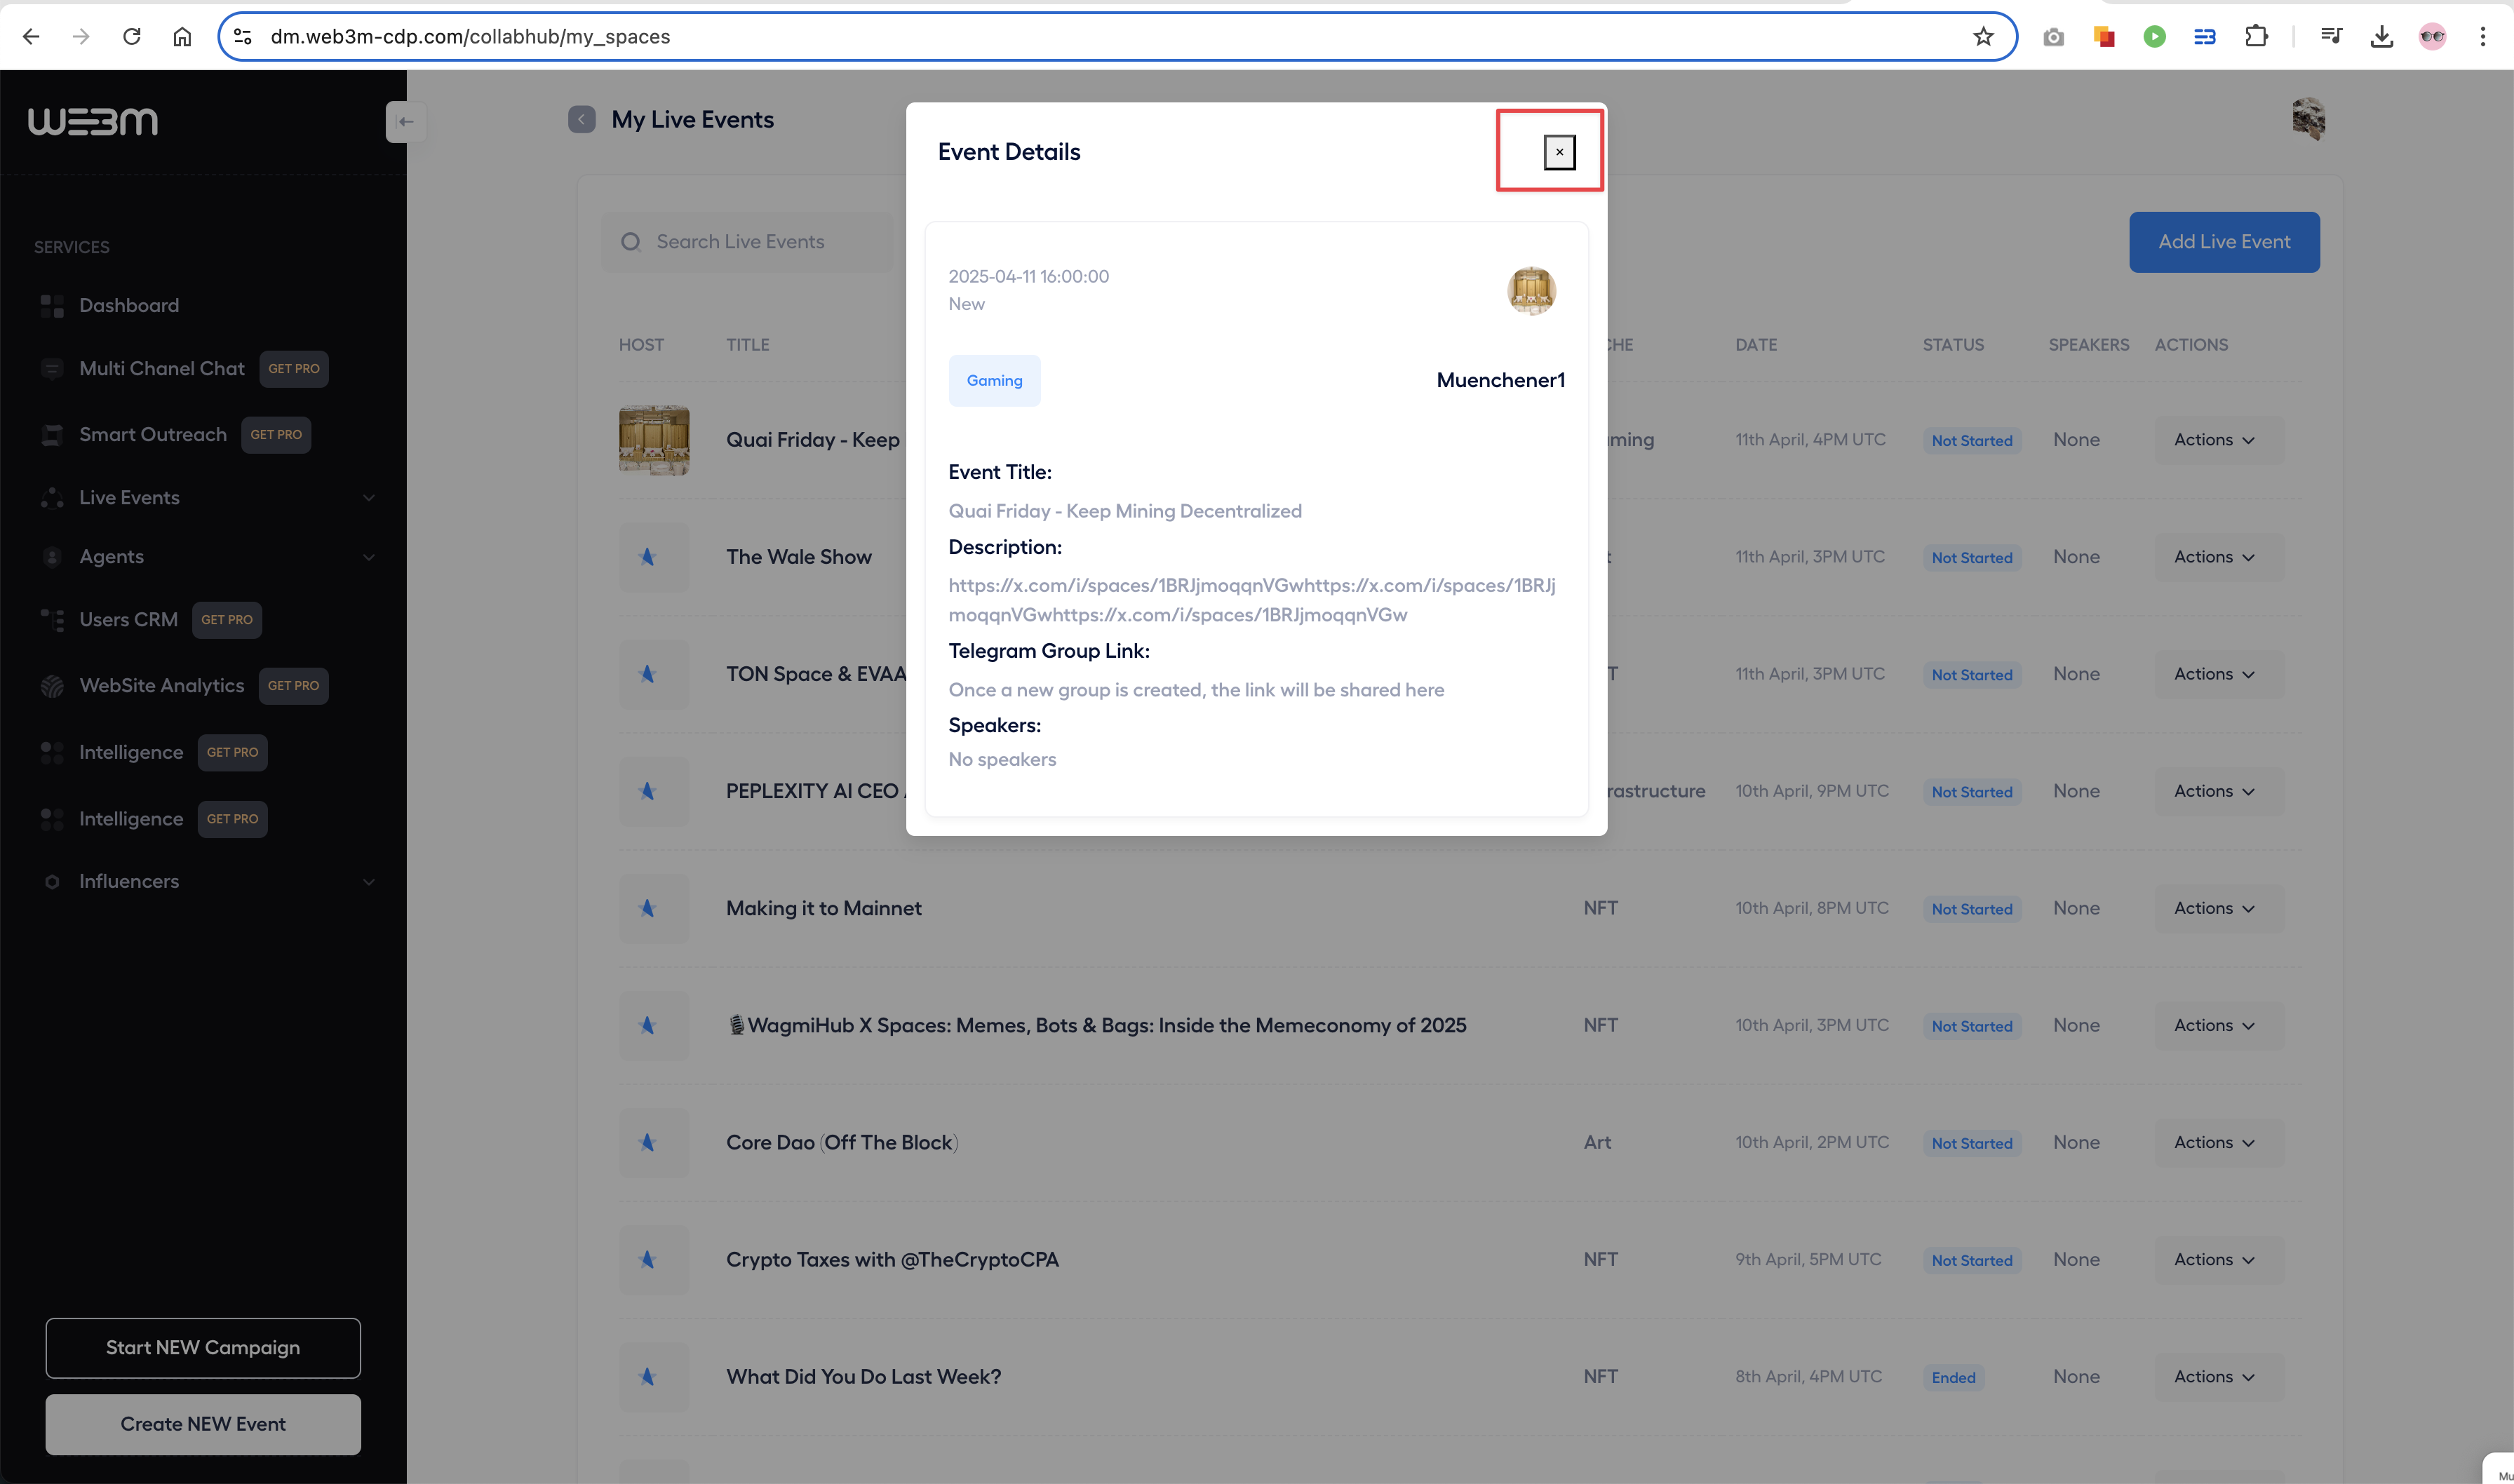Close the Event Details dialog
The width and height of the screenshot is (2514, 1484).
1559,152
